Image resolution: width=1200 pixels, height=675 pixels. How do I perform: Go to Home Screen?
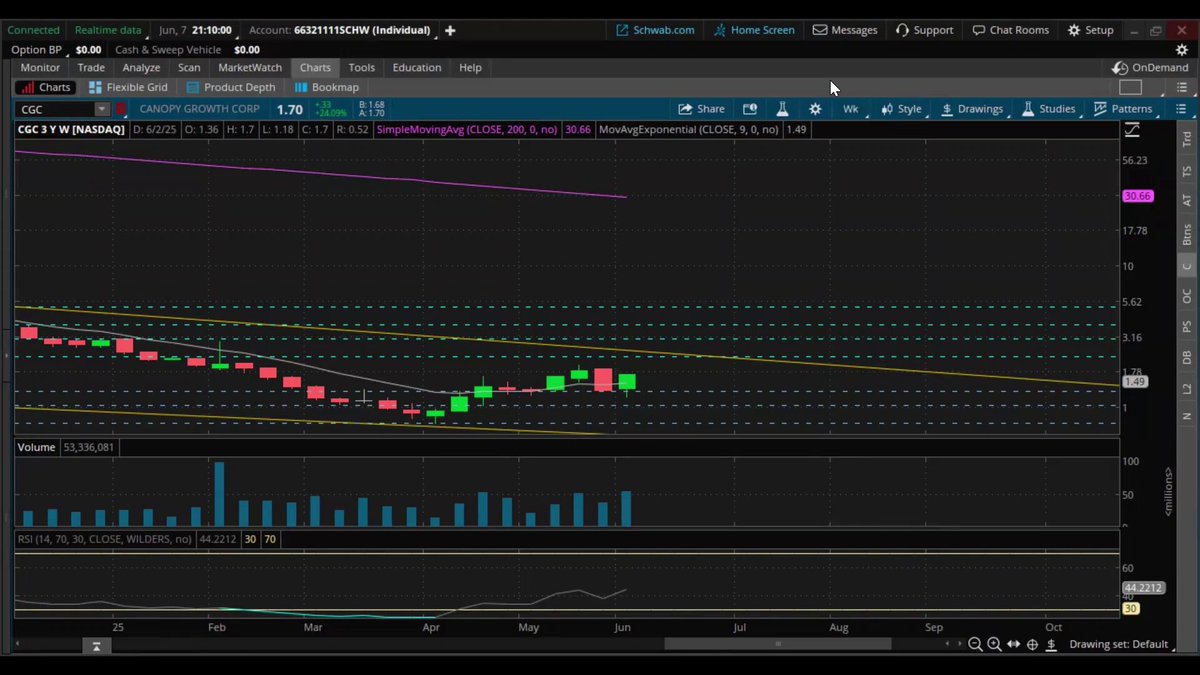[x=754, y=30]
